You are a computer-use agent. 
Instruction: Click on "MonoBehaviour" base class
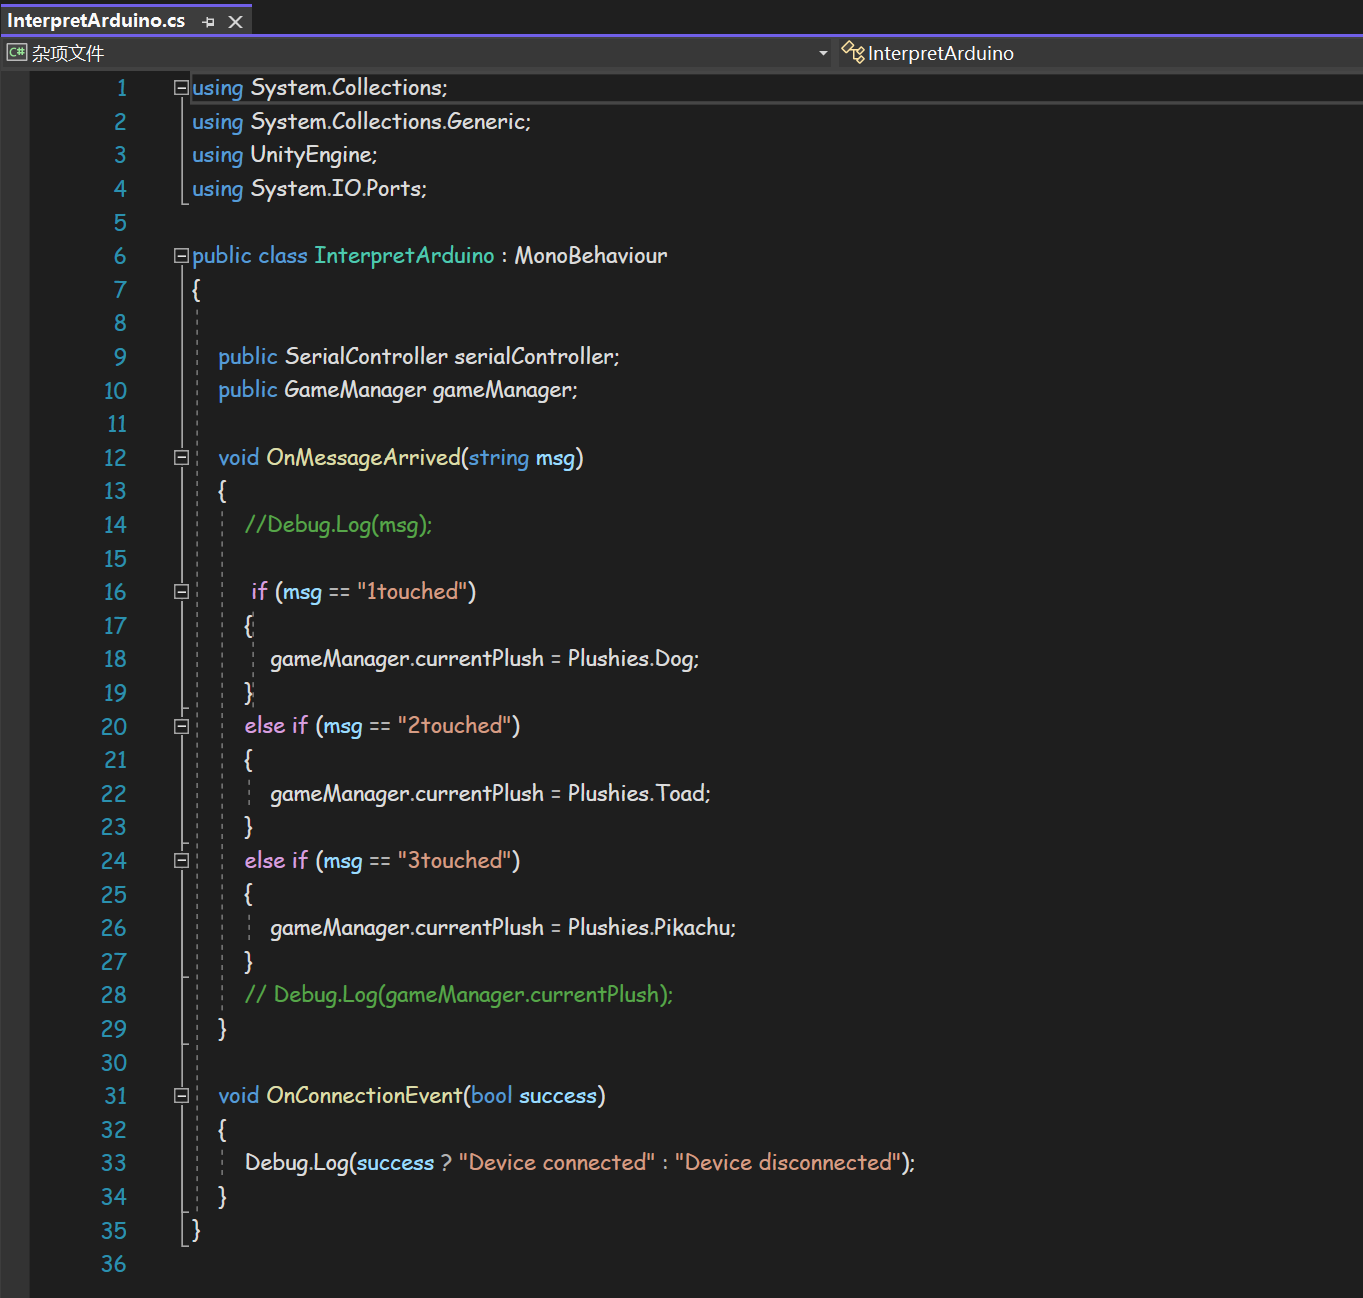[591, 256]
